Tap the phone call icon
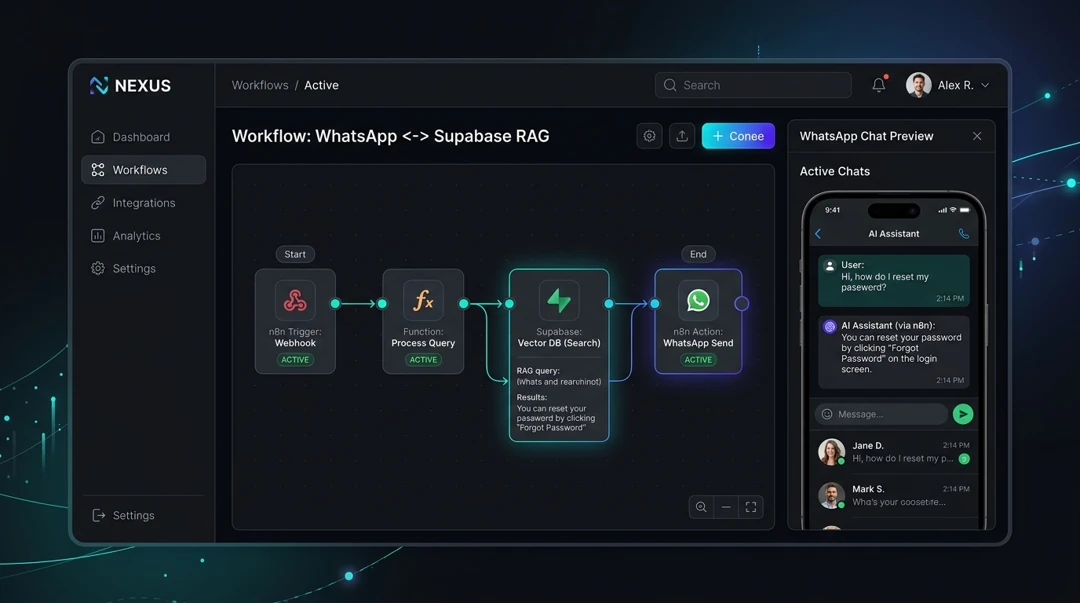This screenshot has width=1080, height=603. point(964,234)
